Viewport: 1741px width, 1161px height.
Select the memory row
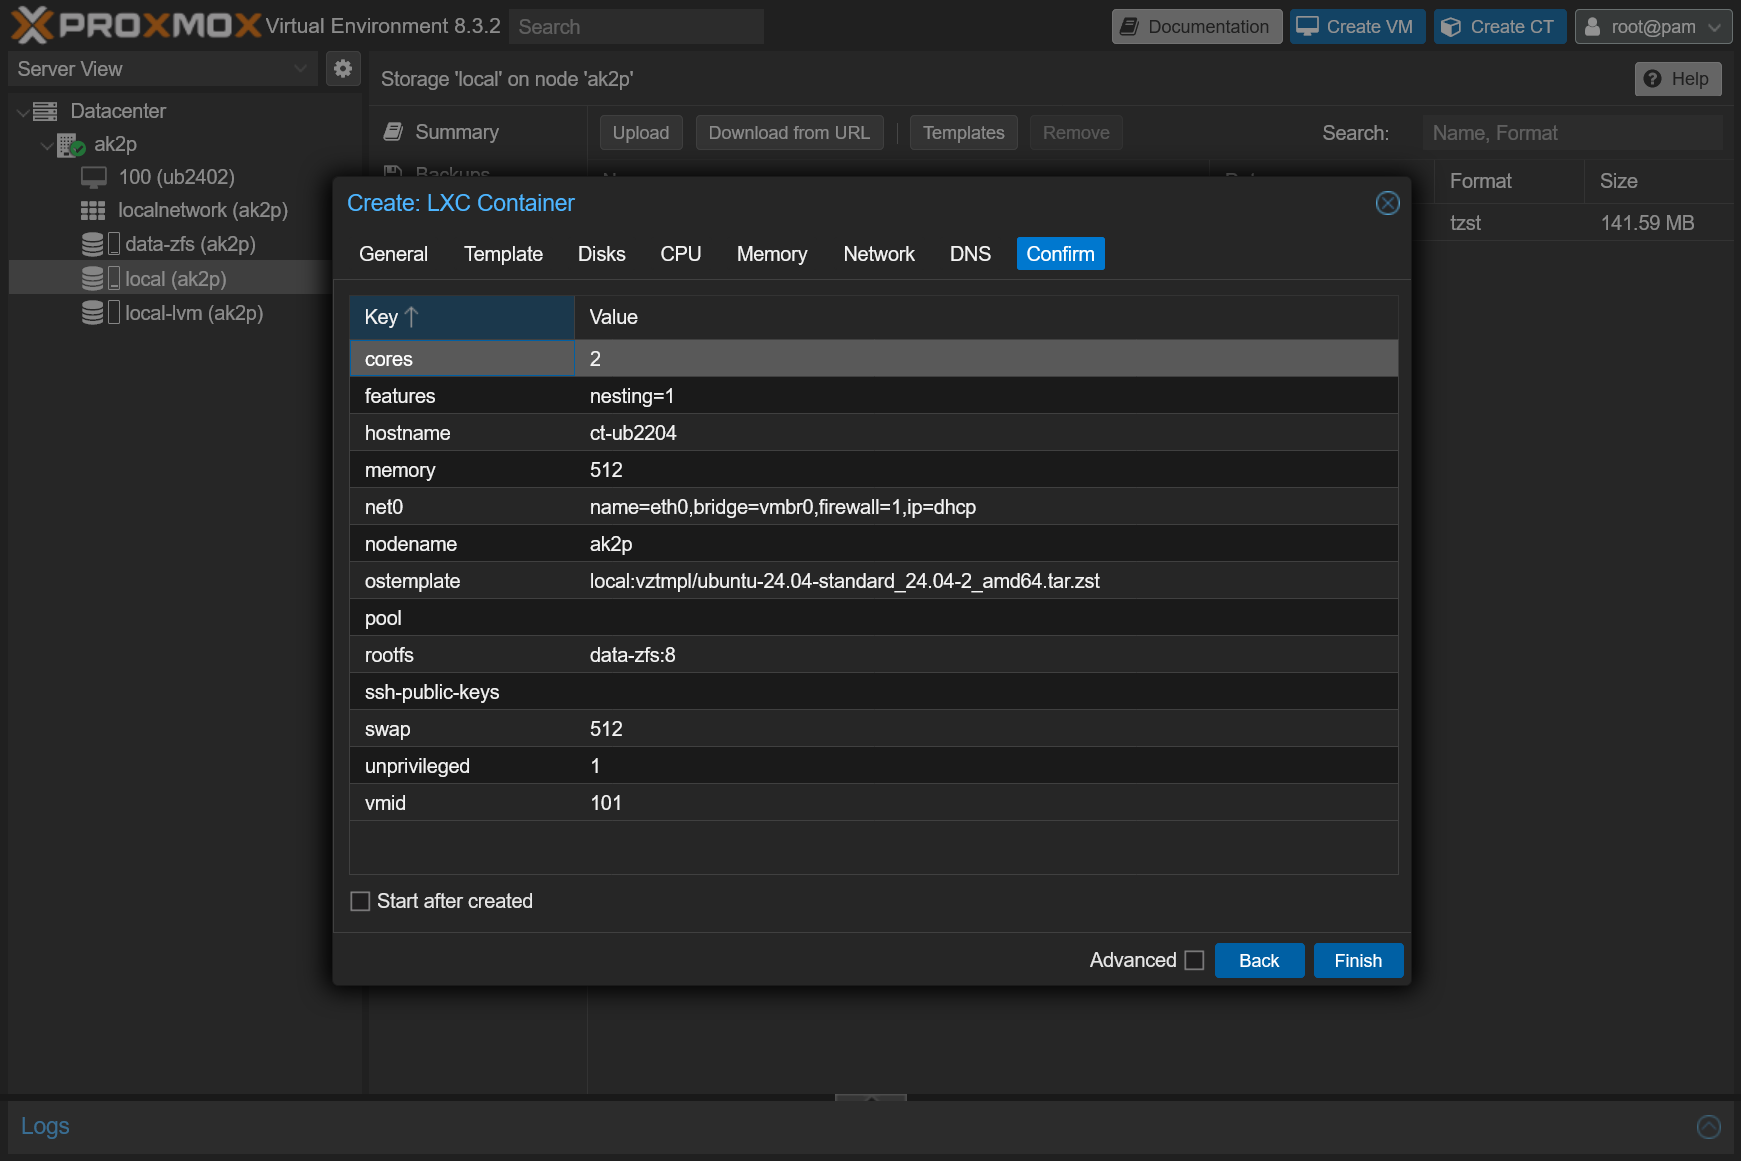pos(874,469)
